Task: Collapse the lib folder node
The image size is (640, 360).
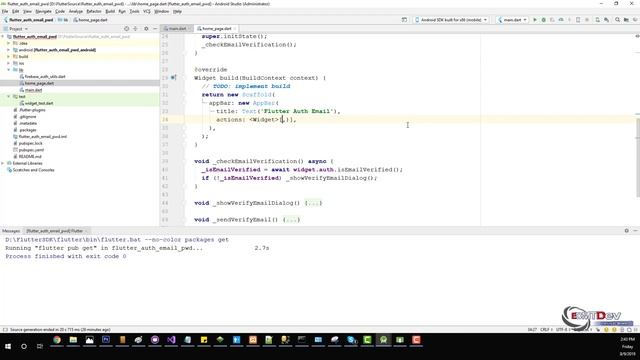Action: [9, 70]
